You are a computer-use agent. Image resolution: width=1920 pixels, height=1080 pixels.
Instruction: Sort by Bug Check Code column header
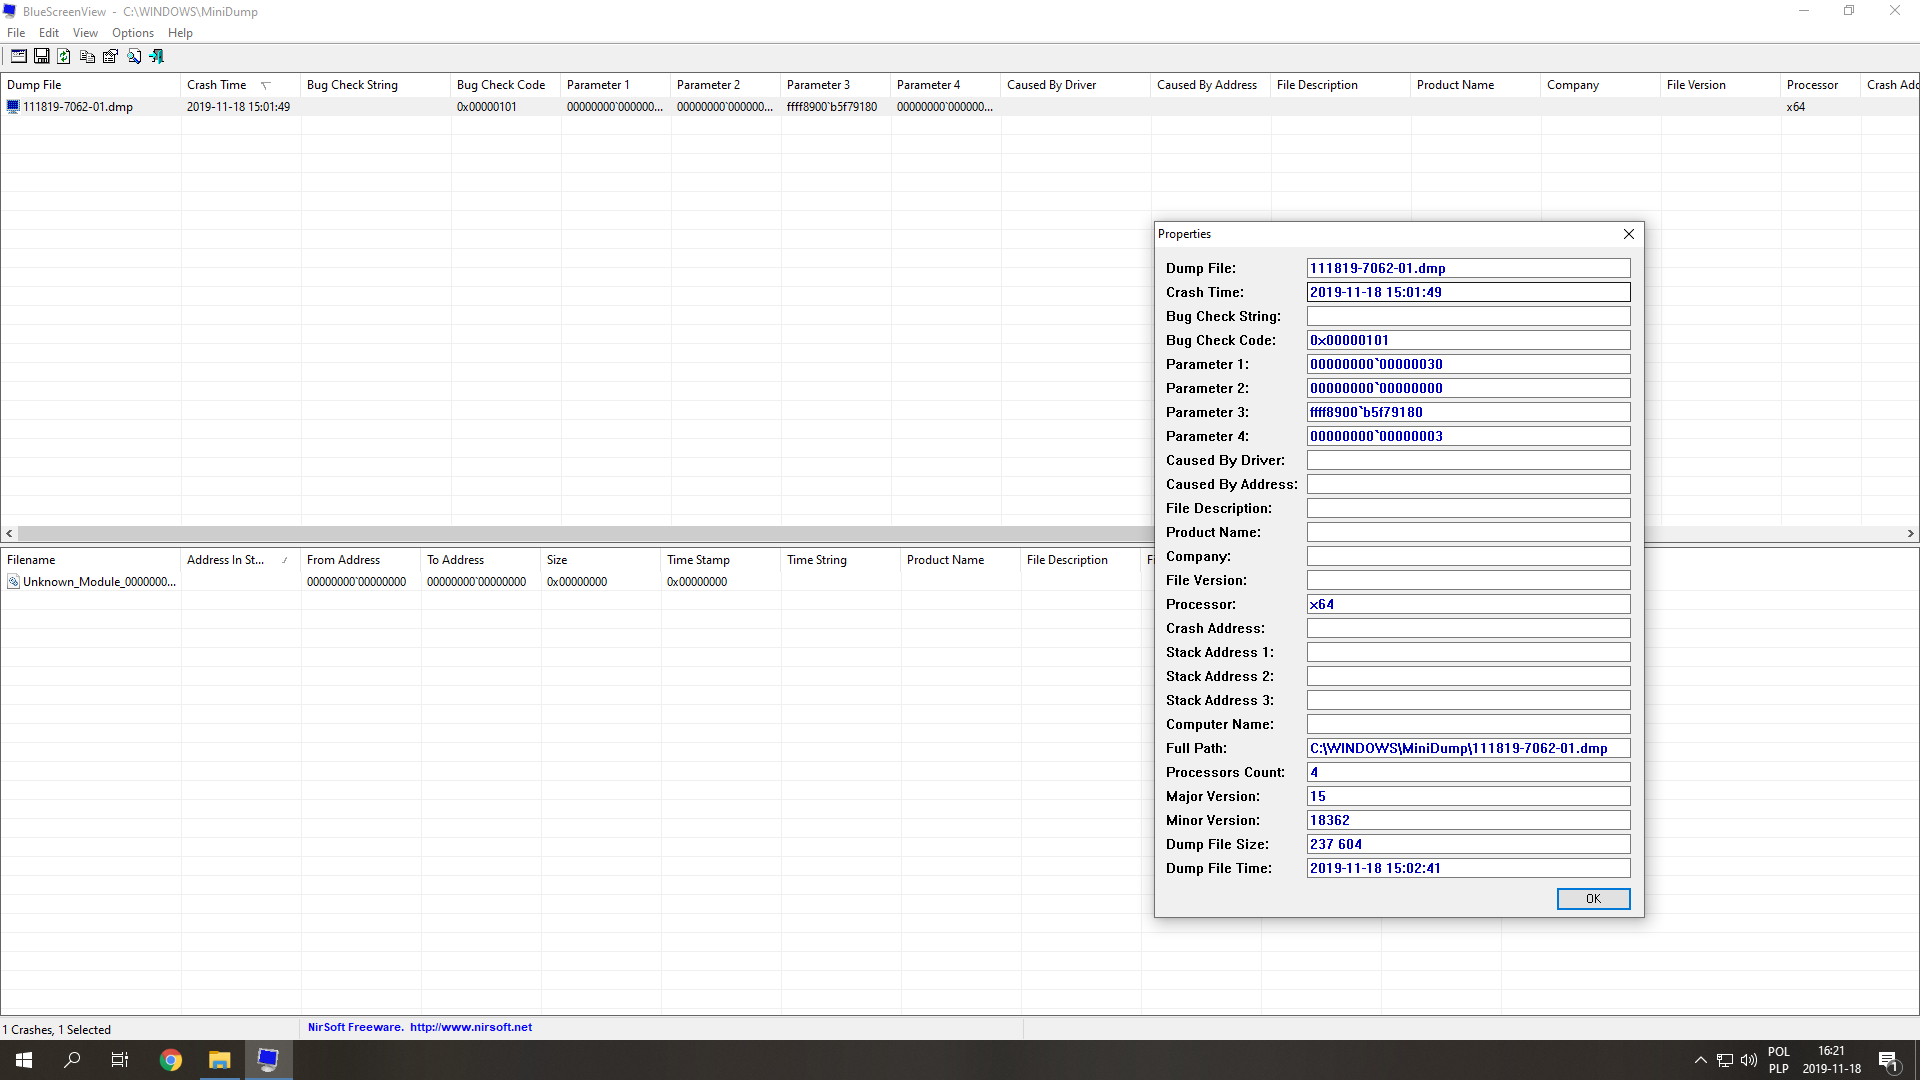[505, 85]
